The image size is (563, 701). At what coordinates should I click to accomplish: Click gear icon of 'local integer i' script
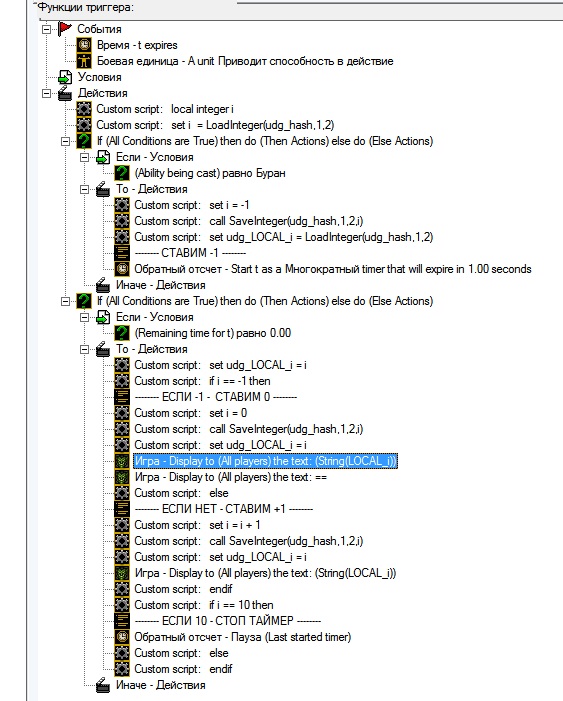point(84,109)
